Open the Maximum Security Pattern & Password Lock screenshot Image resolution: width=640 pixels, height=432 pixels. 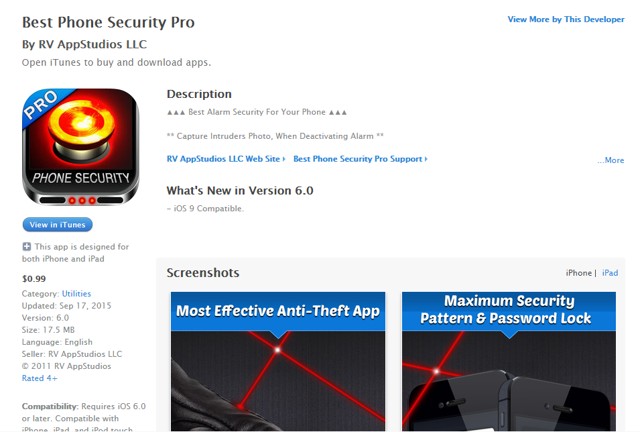coord(509,361)
